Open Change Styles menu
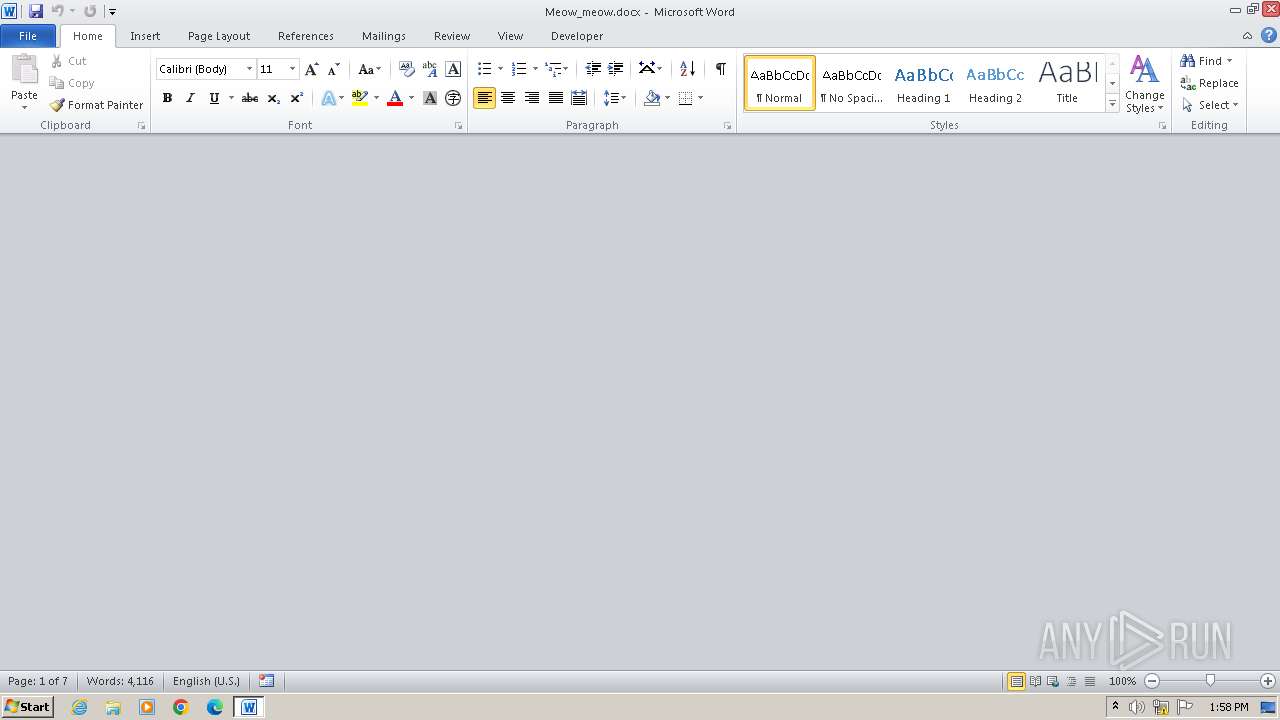1280x720 pixels. (1145, 84)
